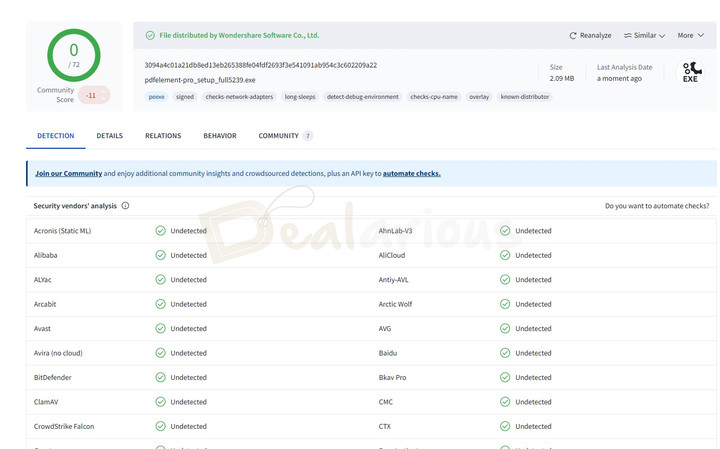
Task: Click the green verified distributor check icon
Action: click(150, 35)
